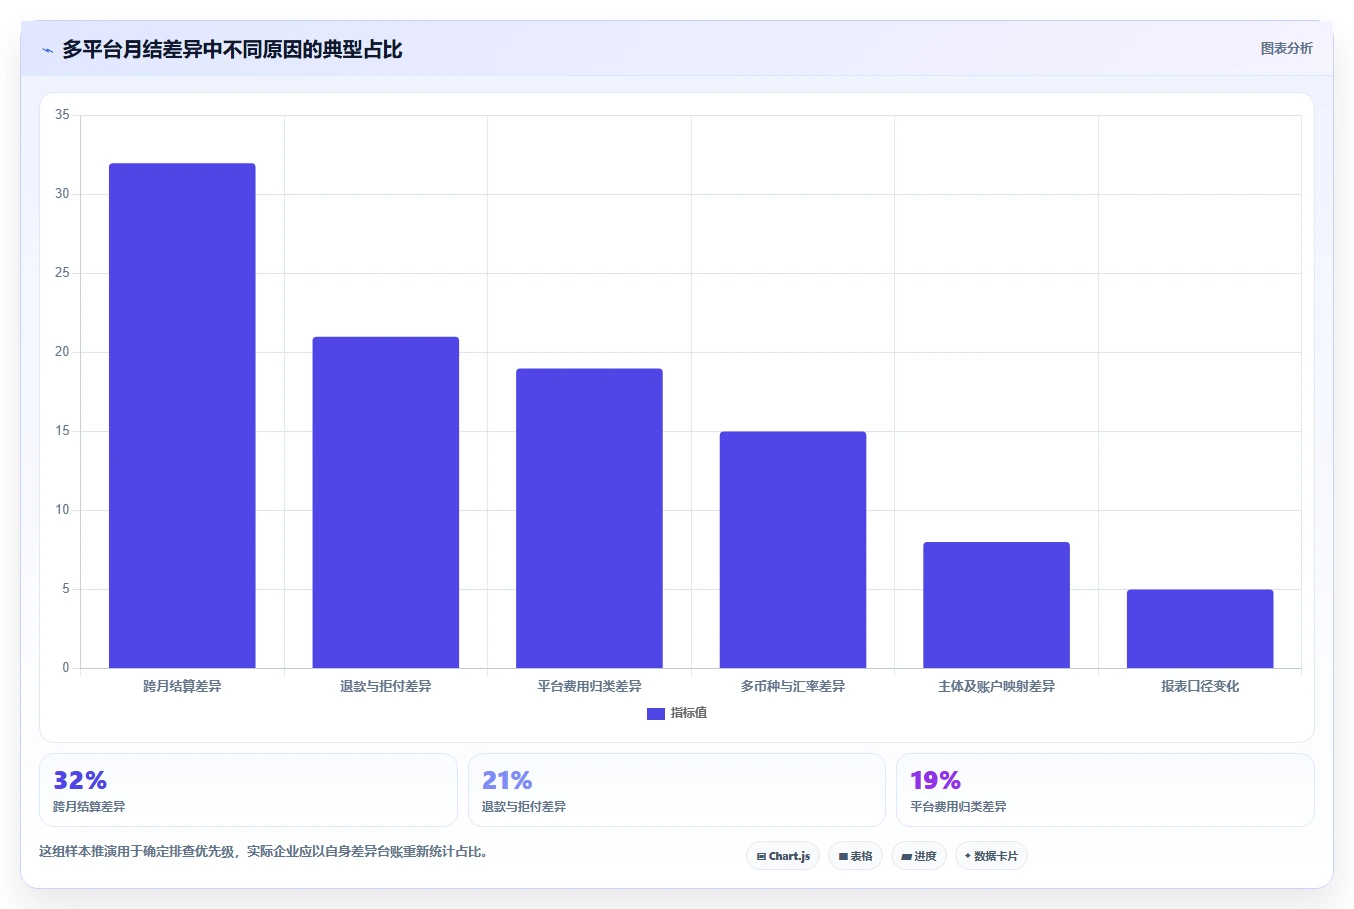Open the 19% 平台费用归类差异 data card
This screenshot has width=1354, height=909.
pos(1105,790)
